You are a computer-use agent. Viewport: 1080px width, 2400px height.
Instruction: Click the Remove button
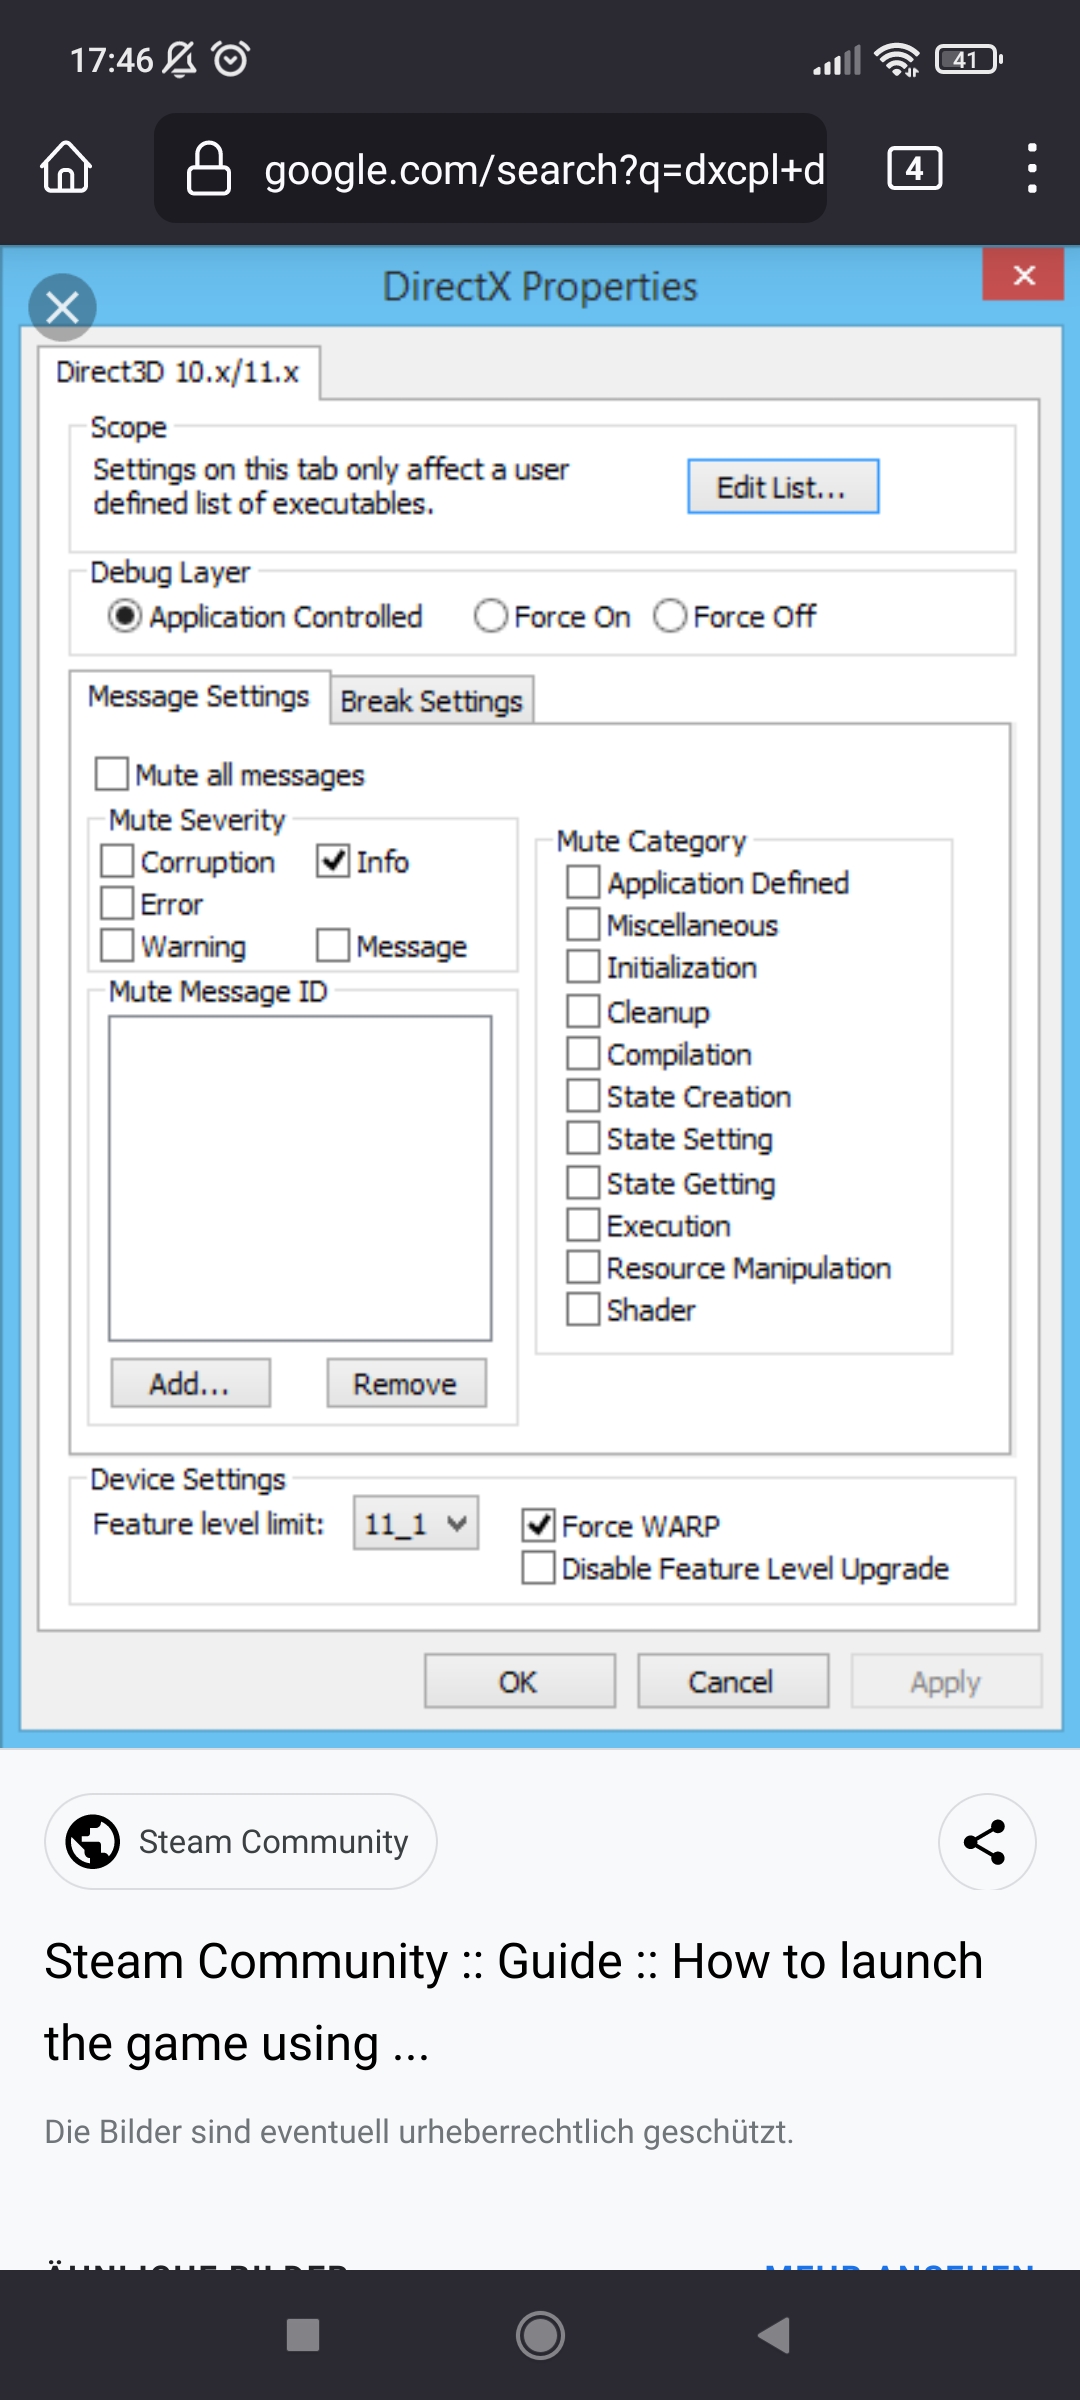(406, 1383)
